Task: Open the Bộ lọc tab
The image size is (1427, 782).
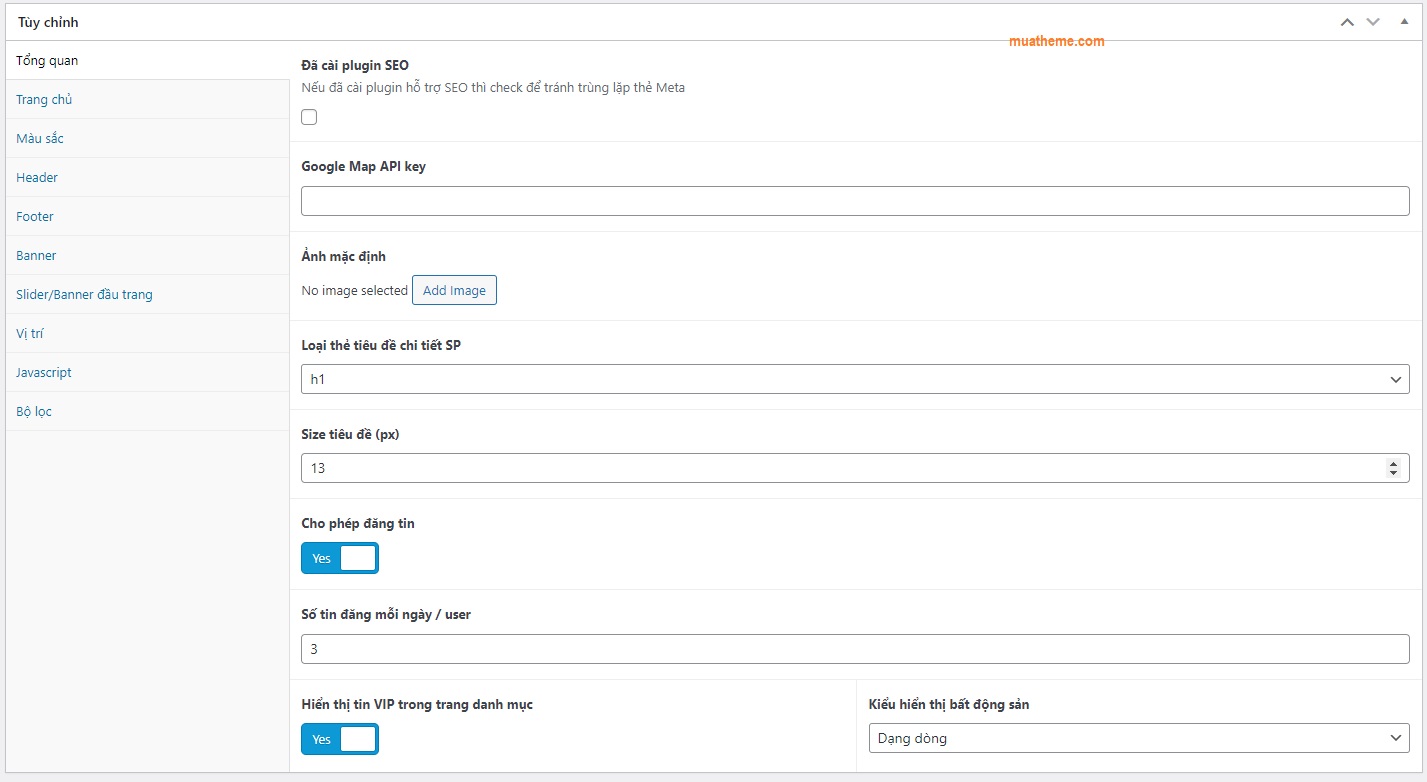Action: [x=34, y=412]
